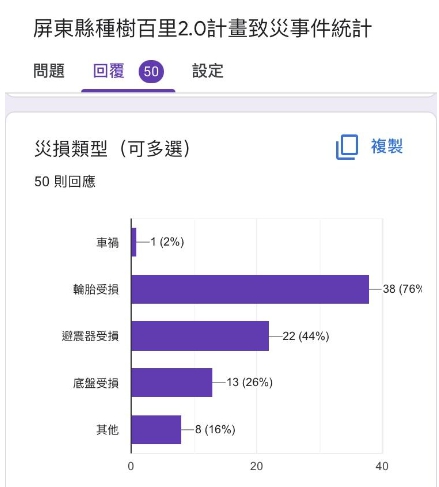The width and height of the screenshot is (439, 487).
Task: Click the copy chart icon
Action: coord(347,147)
